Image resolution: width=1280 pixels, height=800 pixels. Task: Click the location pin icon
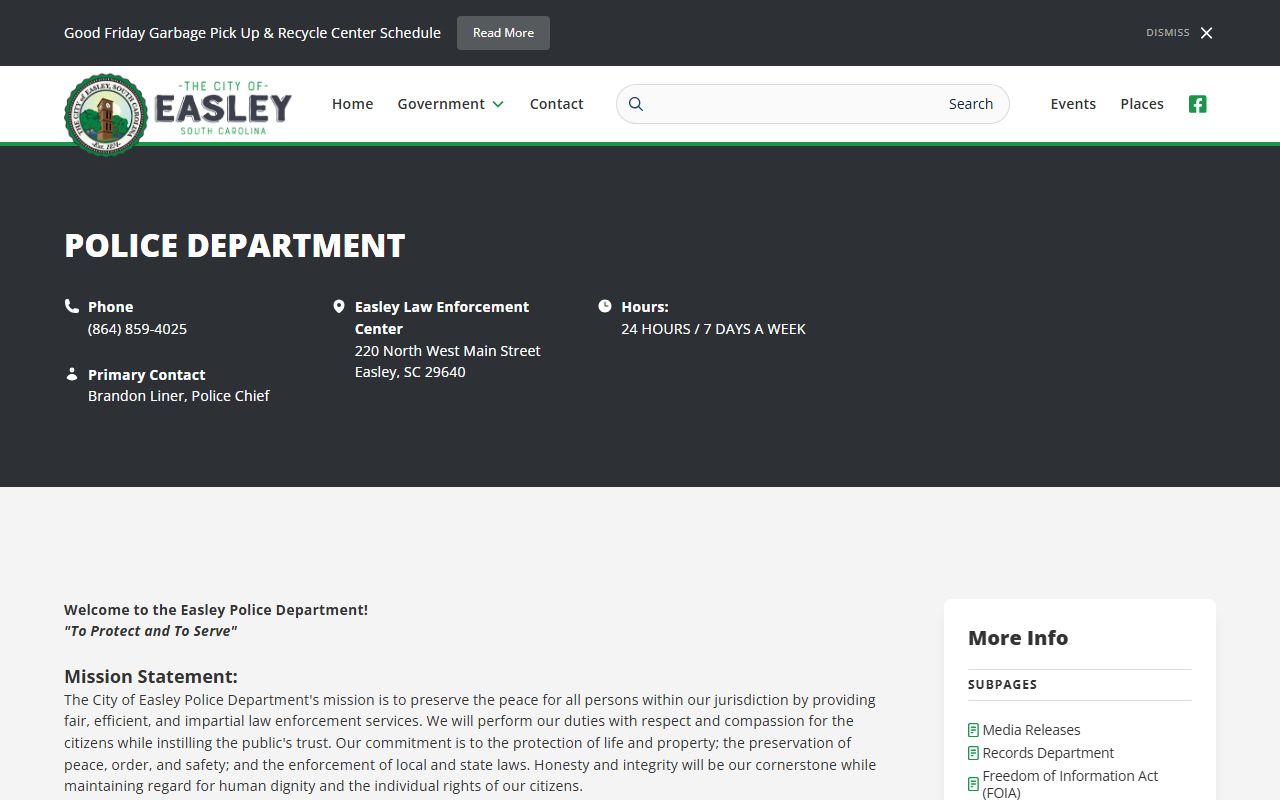tap(338, 306)
